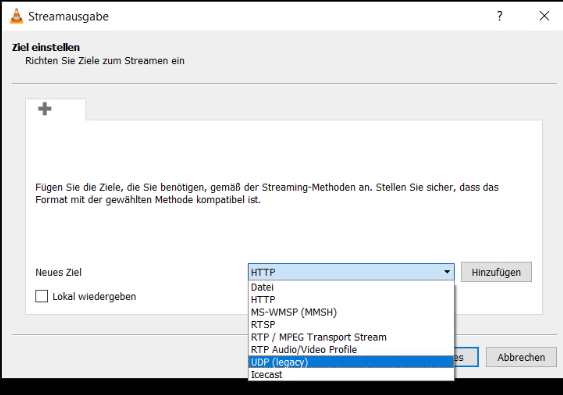
Task: Close the Streamausgabe dialog
Action: [544, 16]
